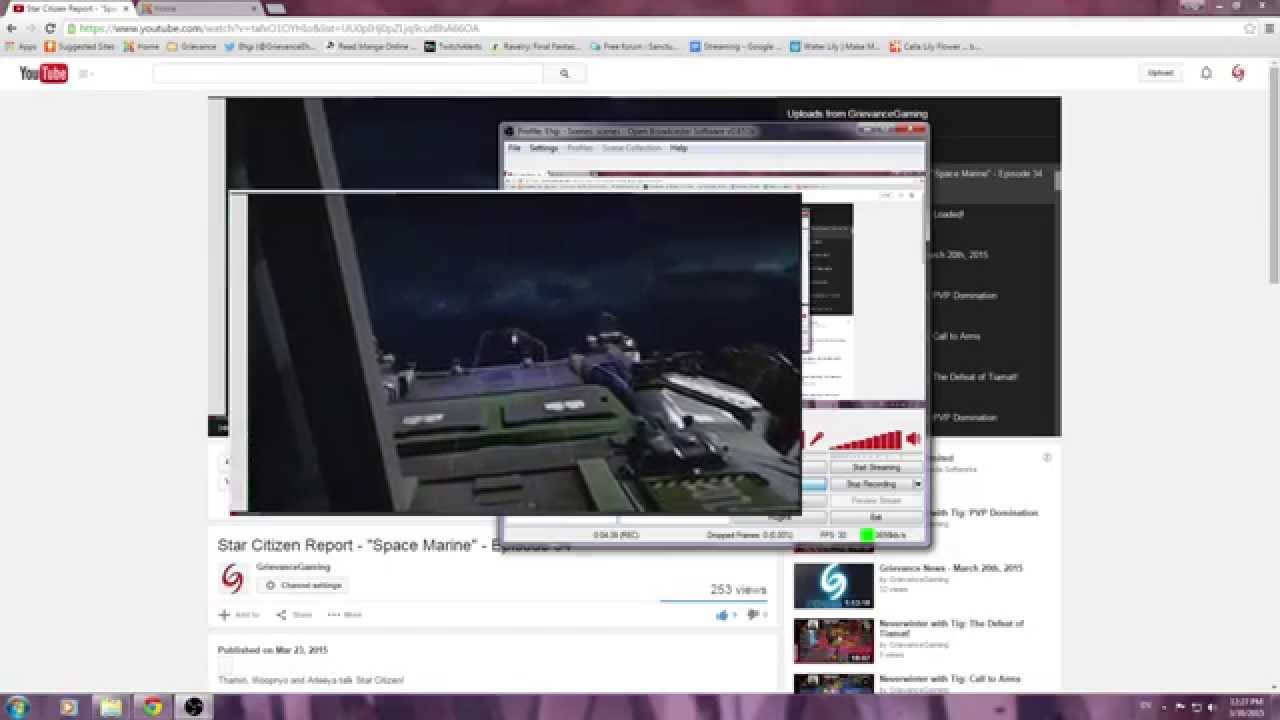Open the OBS Settings menu
Screen dimensions: 1280x720
(543, 148)
